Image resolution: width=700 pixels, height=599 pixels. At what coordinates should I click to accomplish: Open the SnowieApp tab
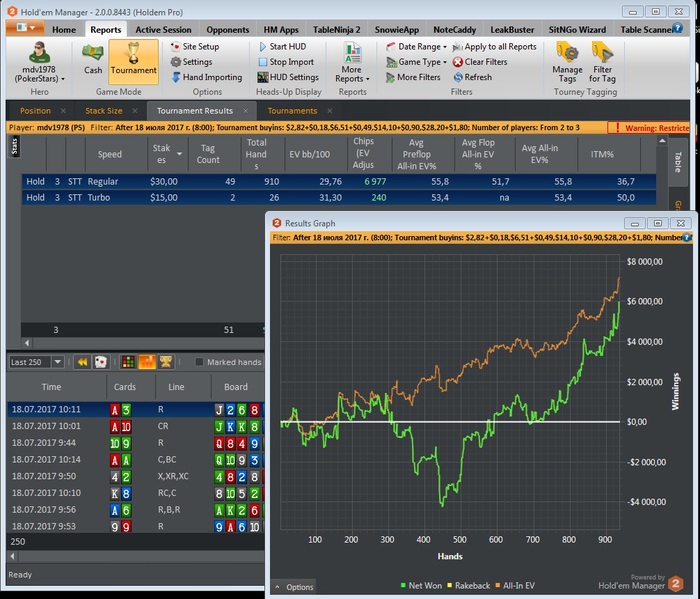click(396, 30)
